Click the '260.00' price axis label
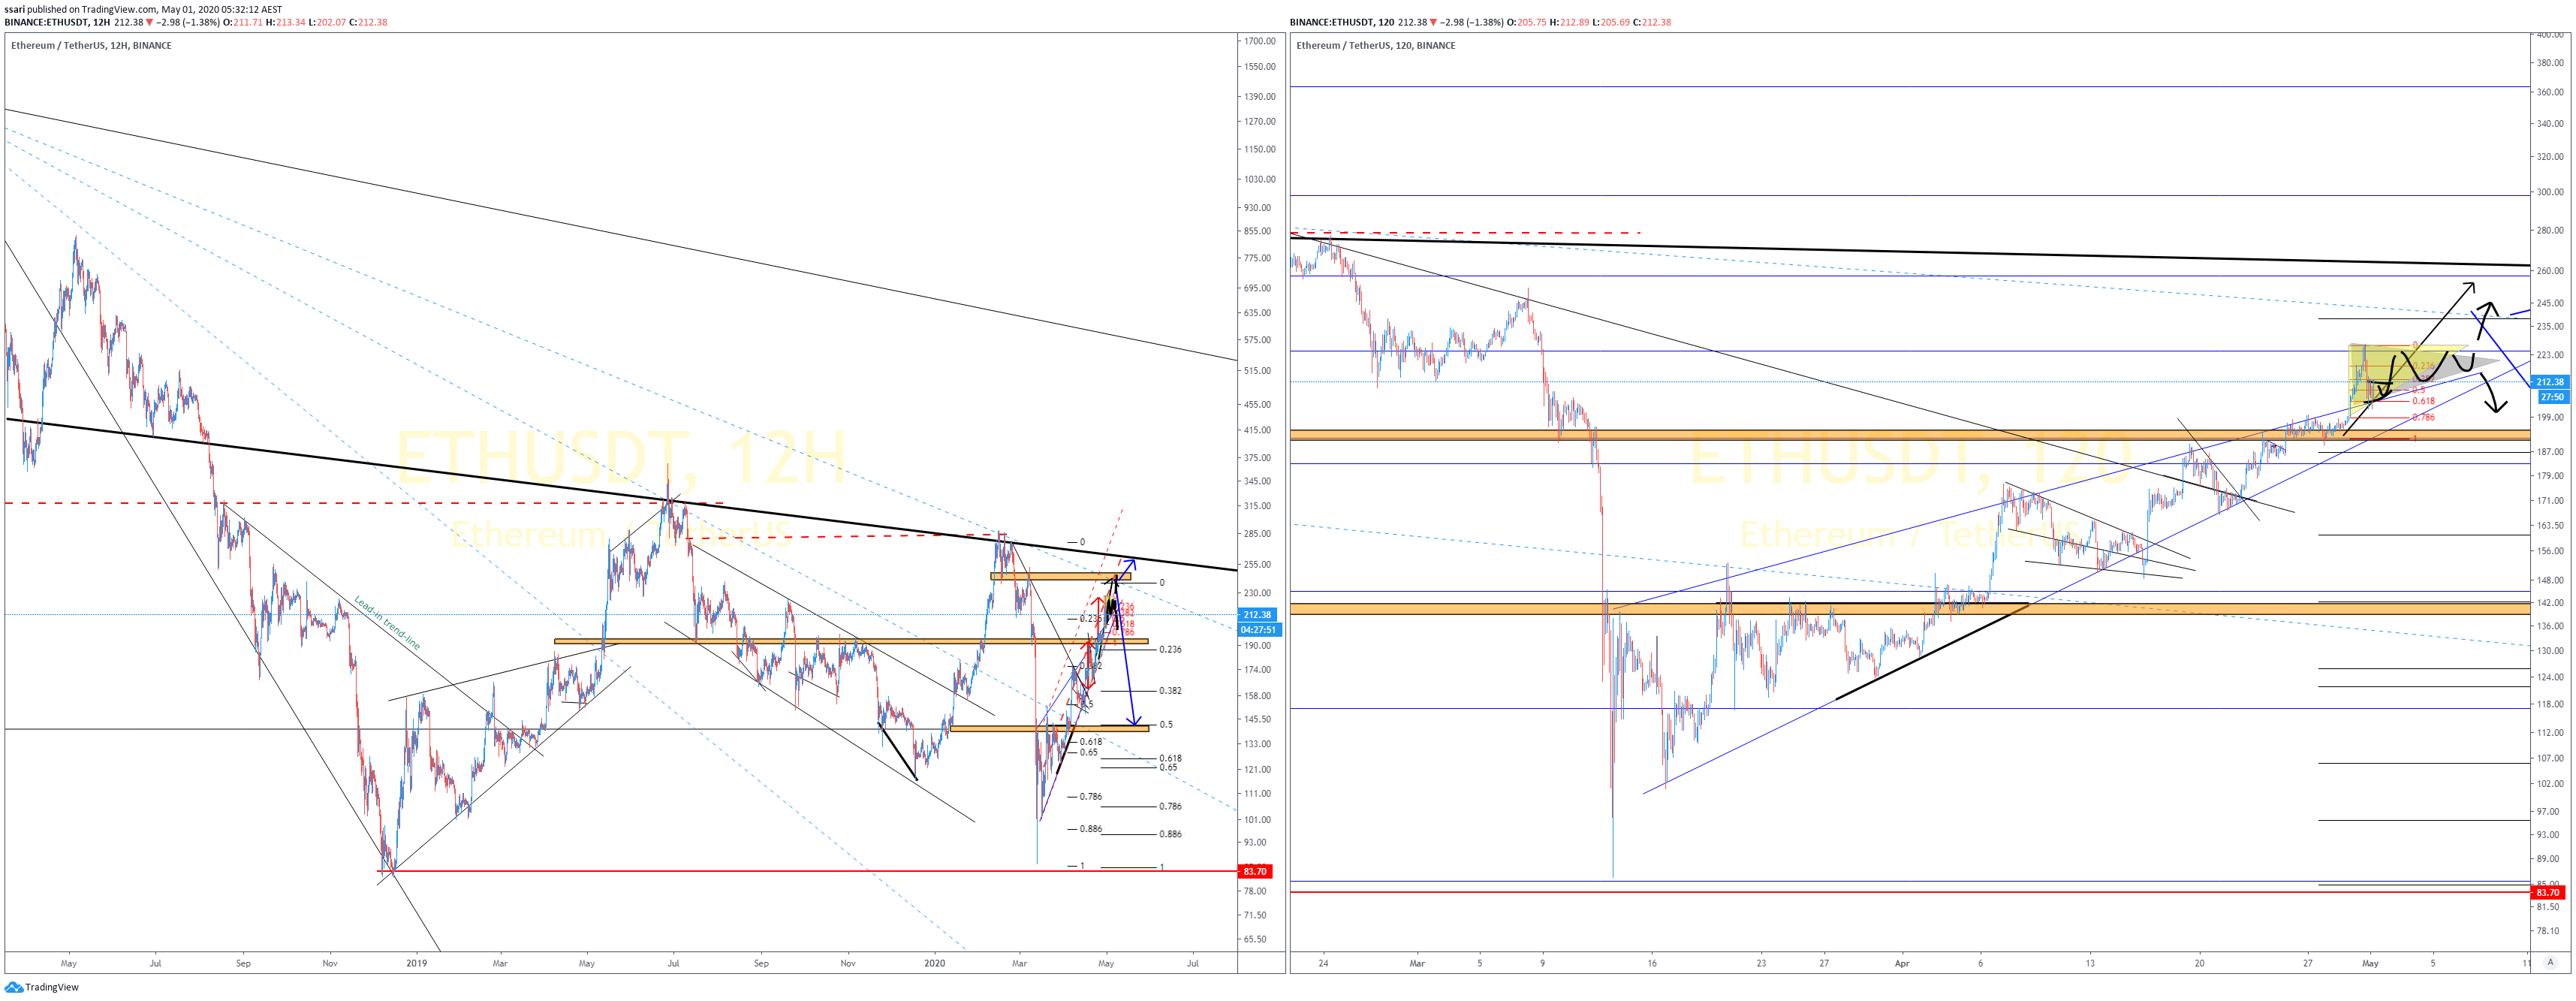The width and height of the screenshot is (2576, 1001). [x=2550, y=271]
